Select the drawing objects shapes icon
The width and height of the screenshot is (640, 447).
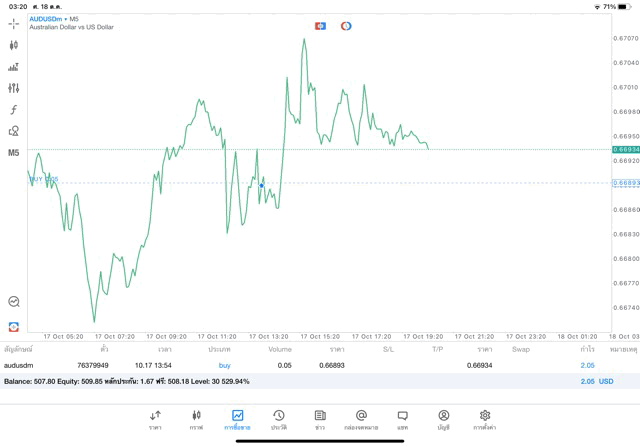tap(14, 131)
